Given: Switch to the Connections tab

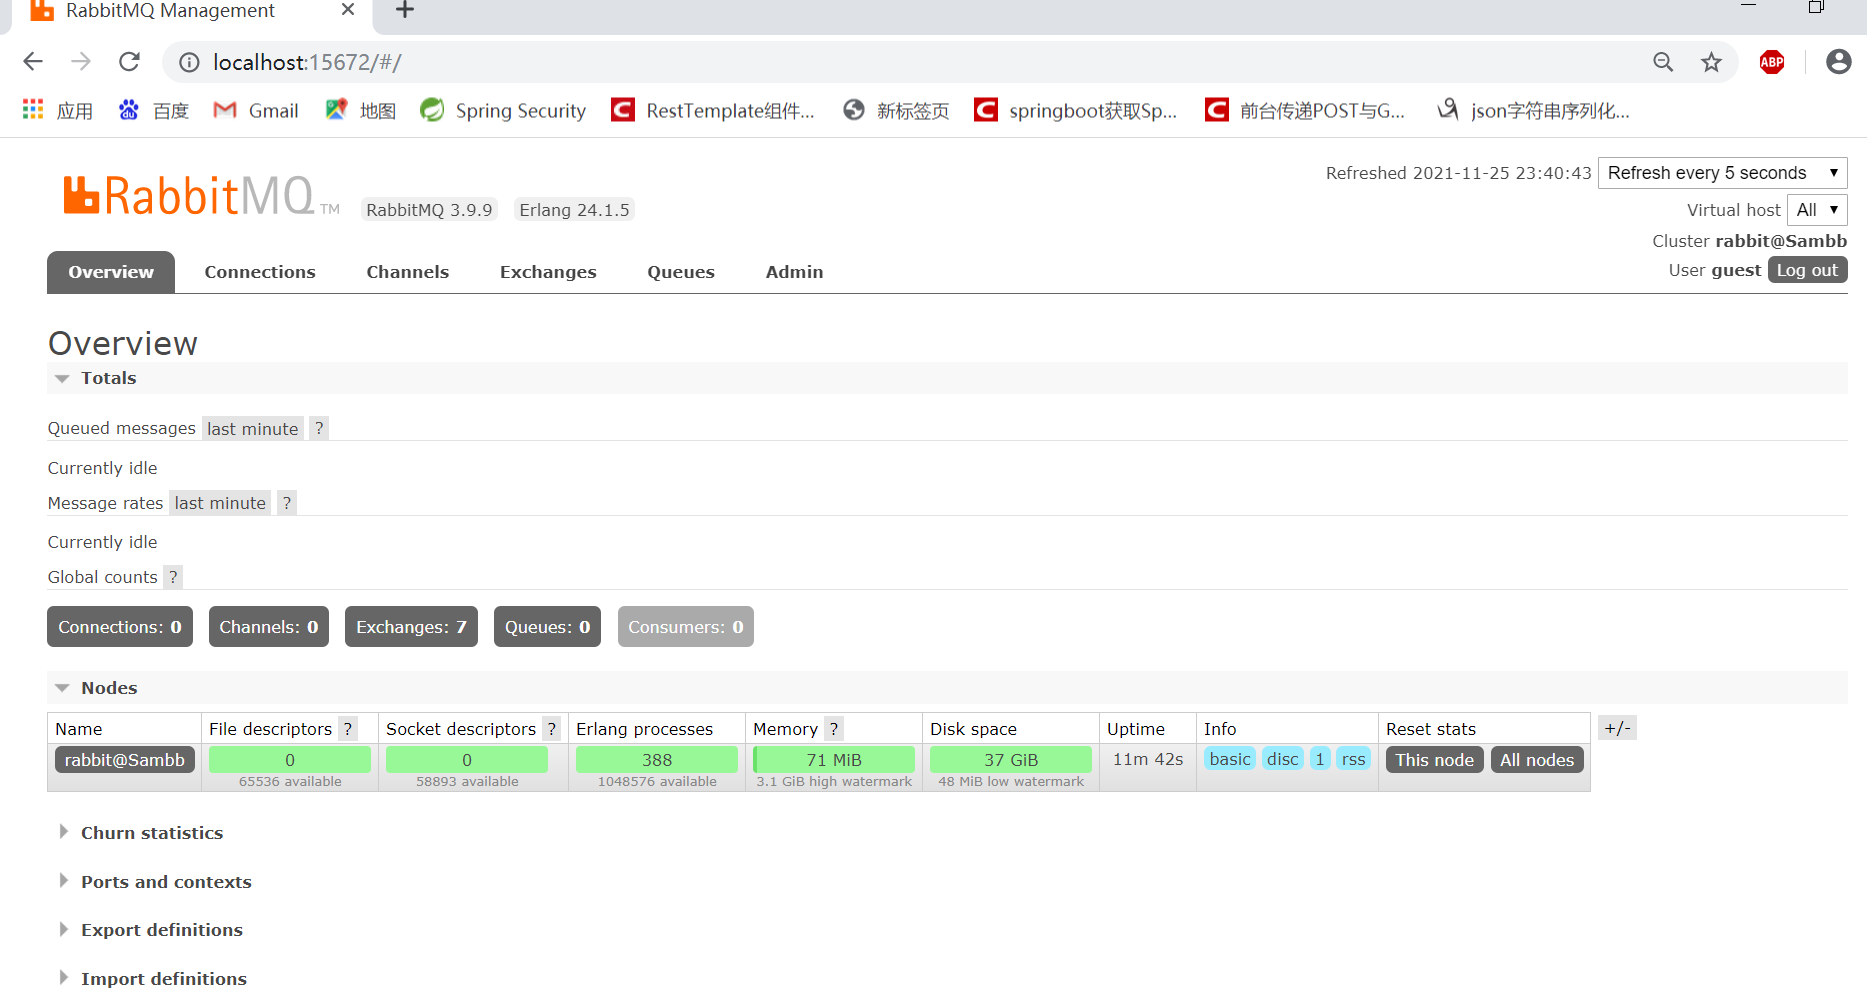Looking at the screenshot, I should (x=260, y=272).
